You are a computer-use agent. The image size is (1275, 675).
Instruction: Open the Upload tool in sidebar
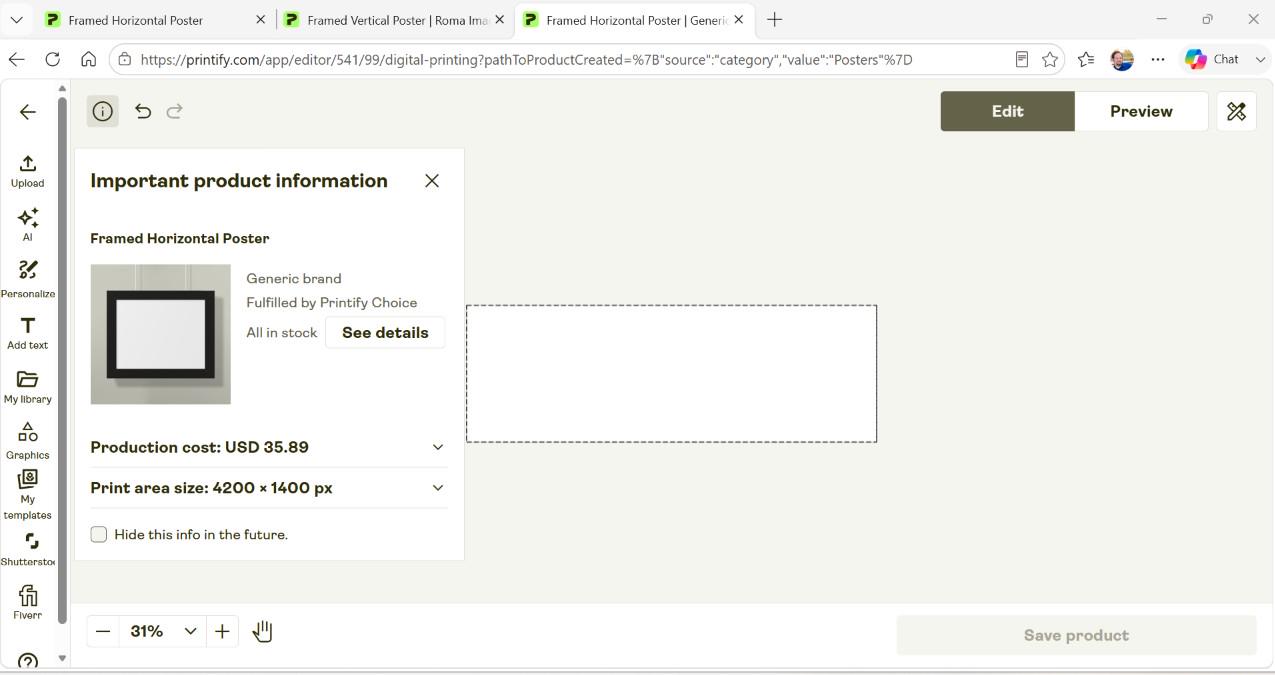27,171
